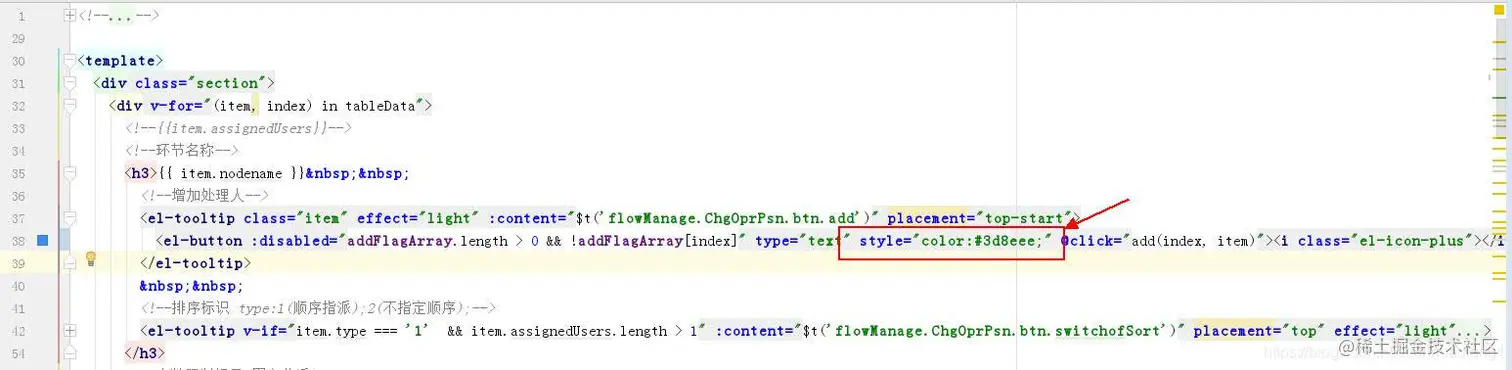Expand the folded el-tooltip block on line 42
The width and height of the screenshot is (1512, 370).
tap(70, 330)
